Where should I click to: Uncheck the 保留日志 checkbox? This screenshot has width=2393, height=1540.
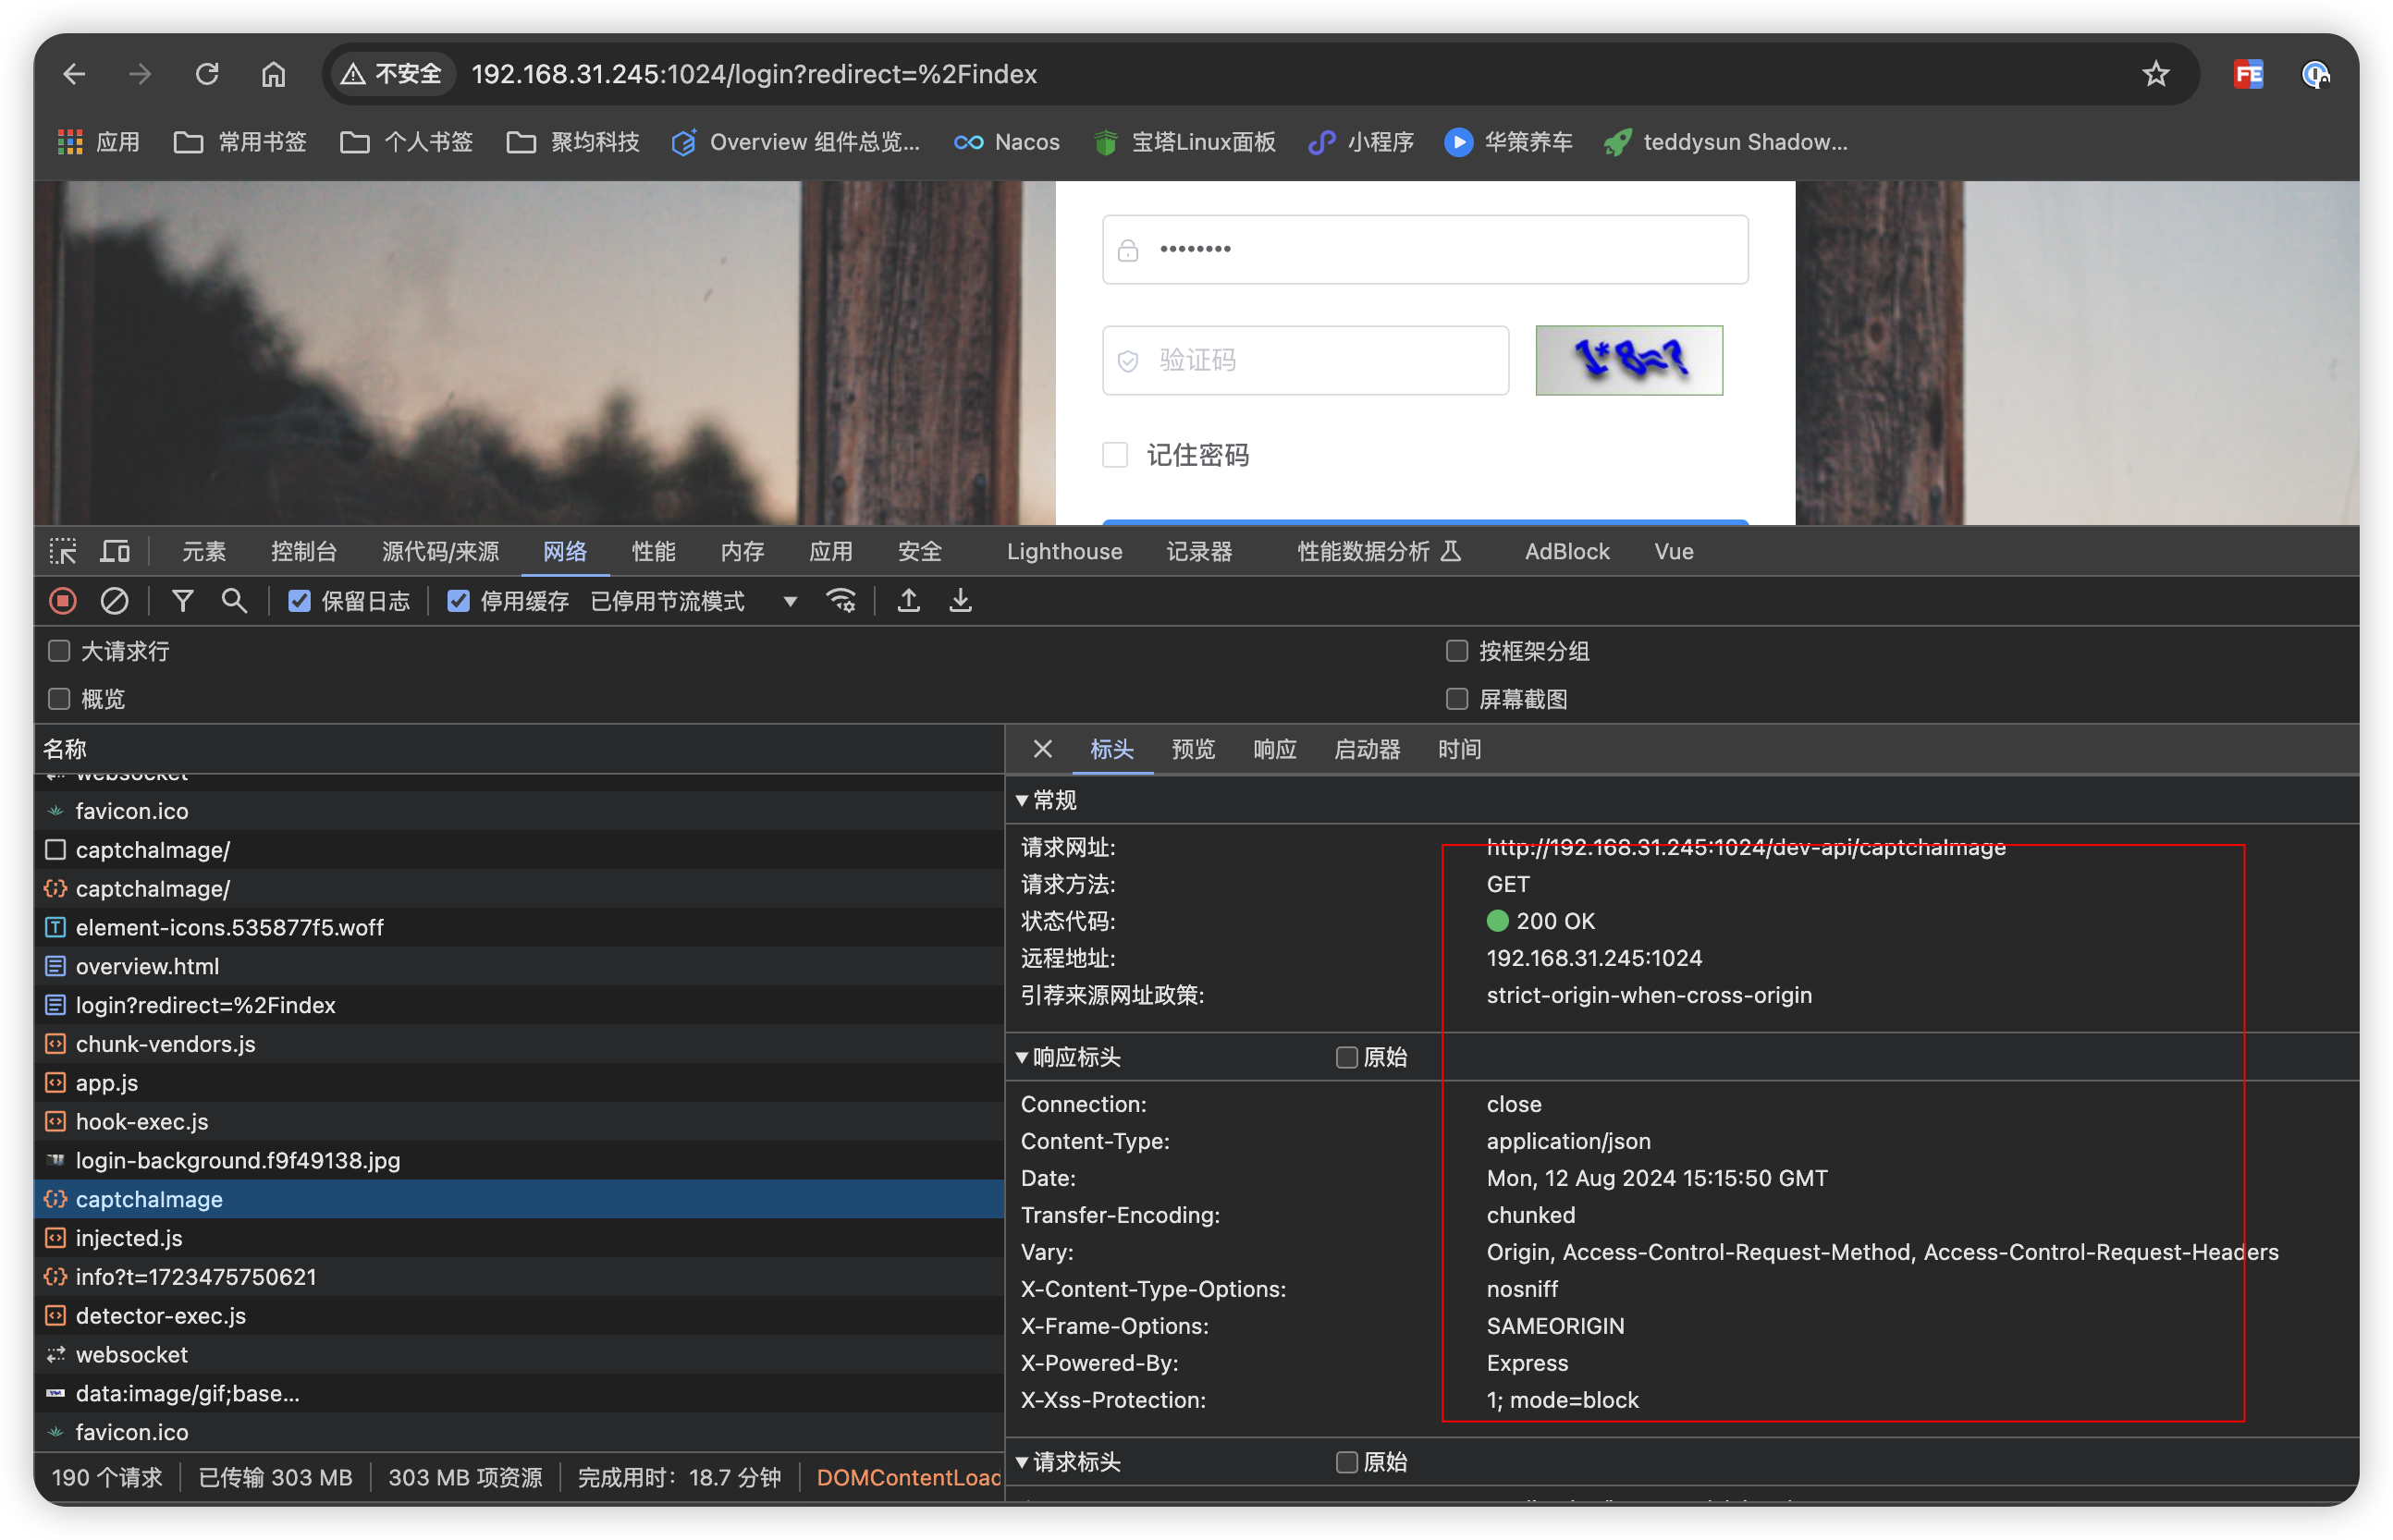click(x=299, y=600)
